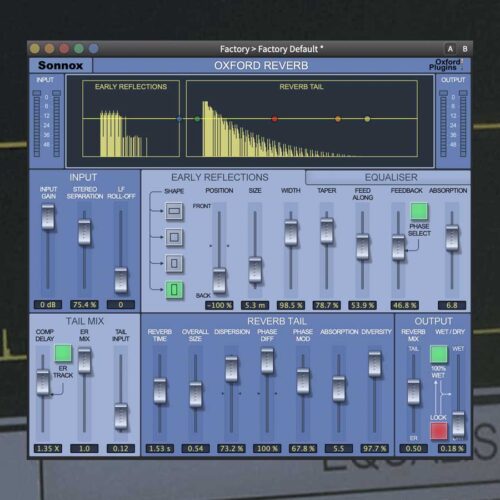The image size is (500, 500).
Task: Click the Wet/Dry slider handle
Action: tap(458, 425)
